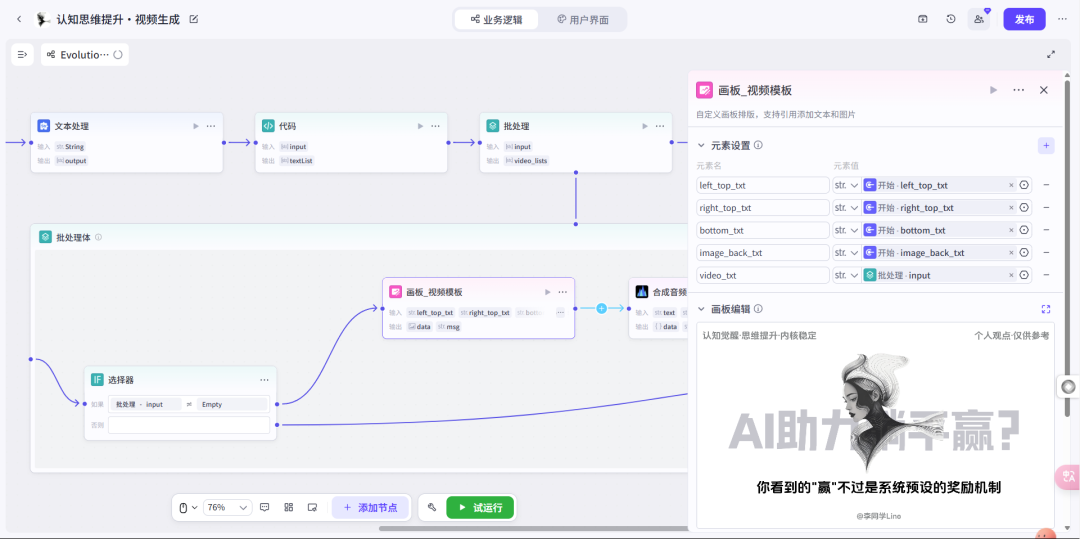Open panel header more options

[1019, 90]
